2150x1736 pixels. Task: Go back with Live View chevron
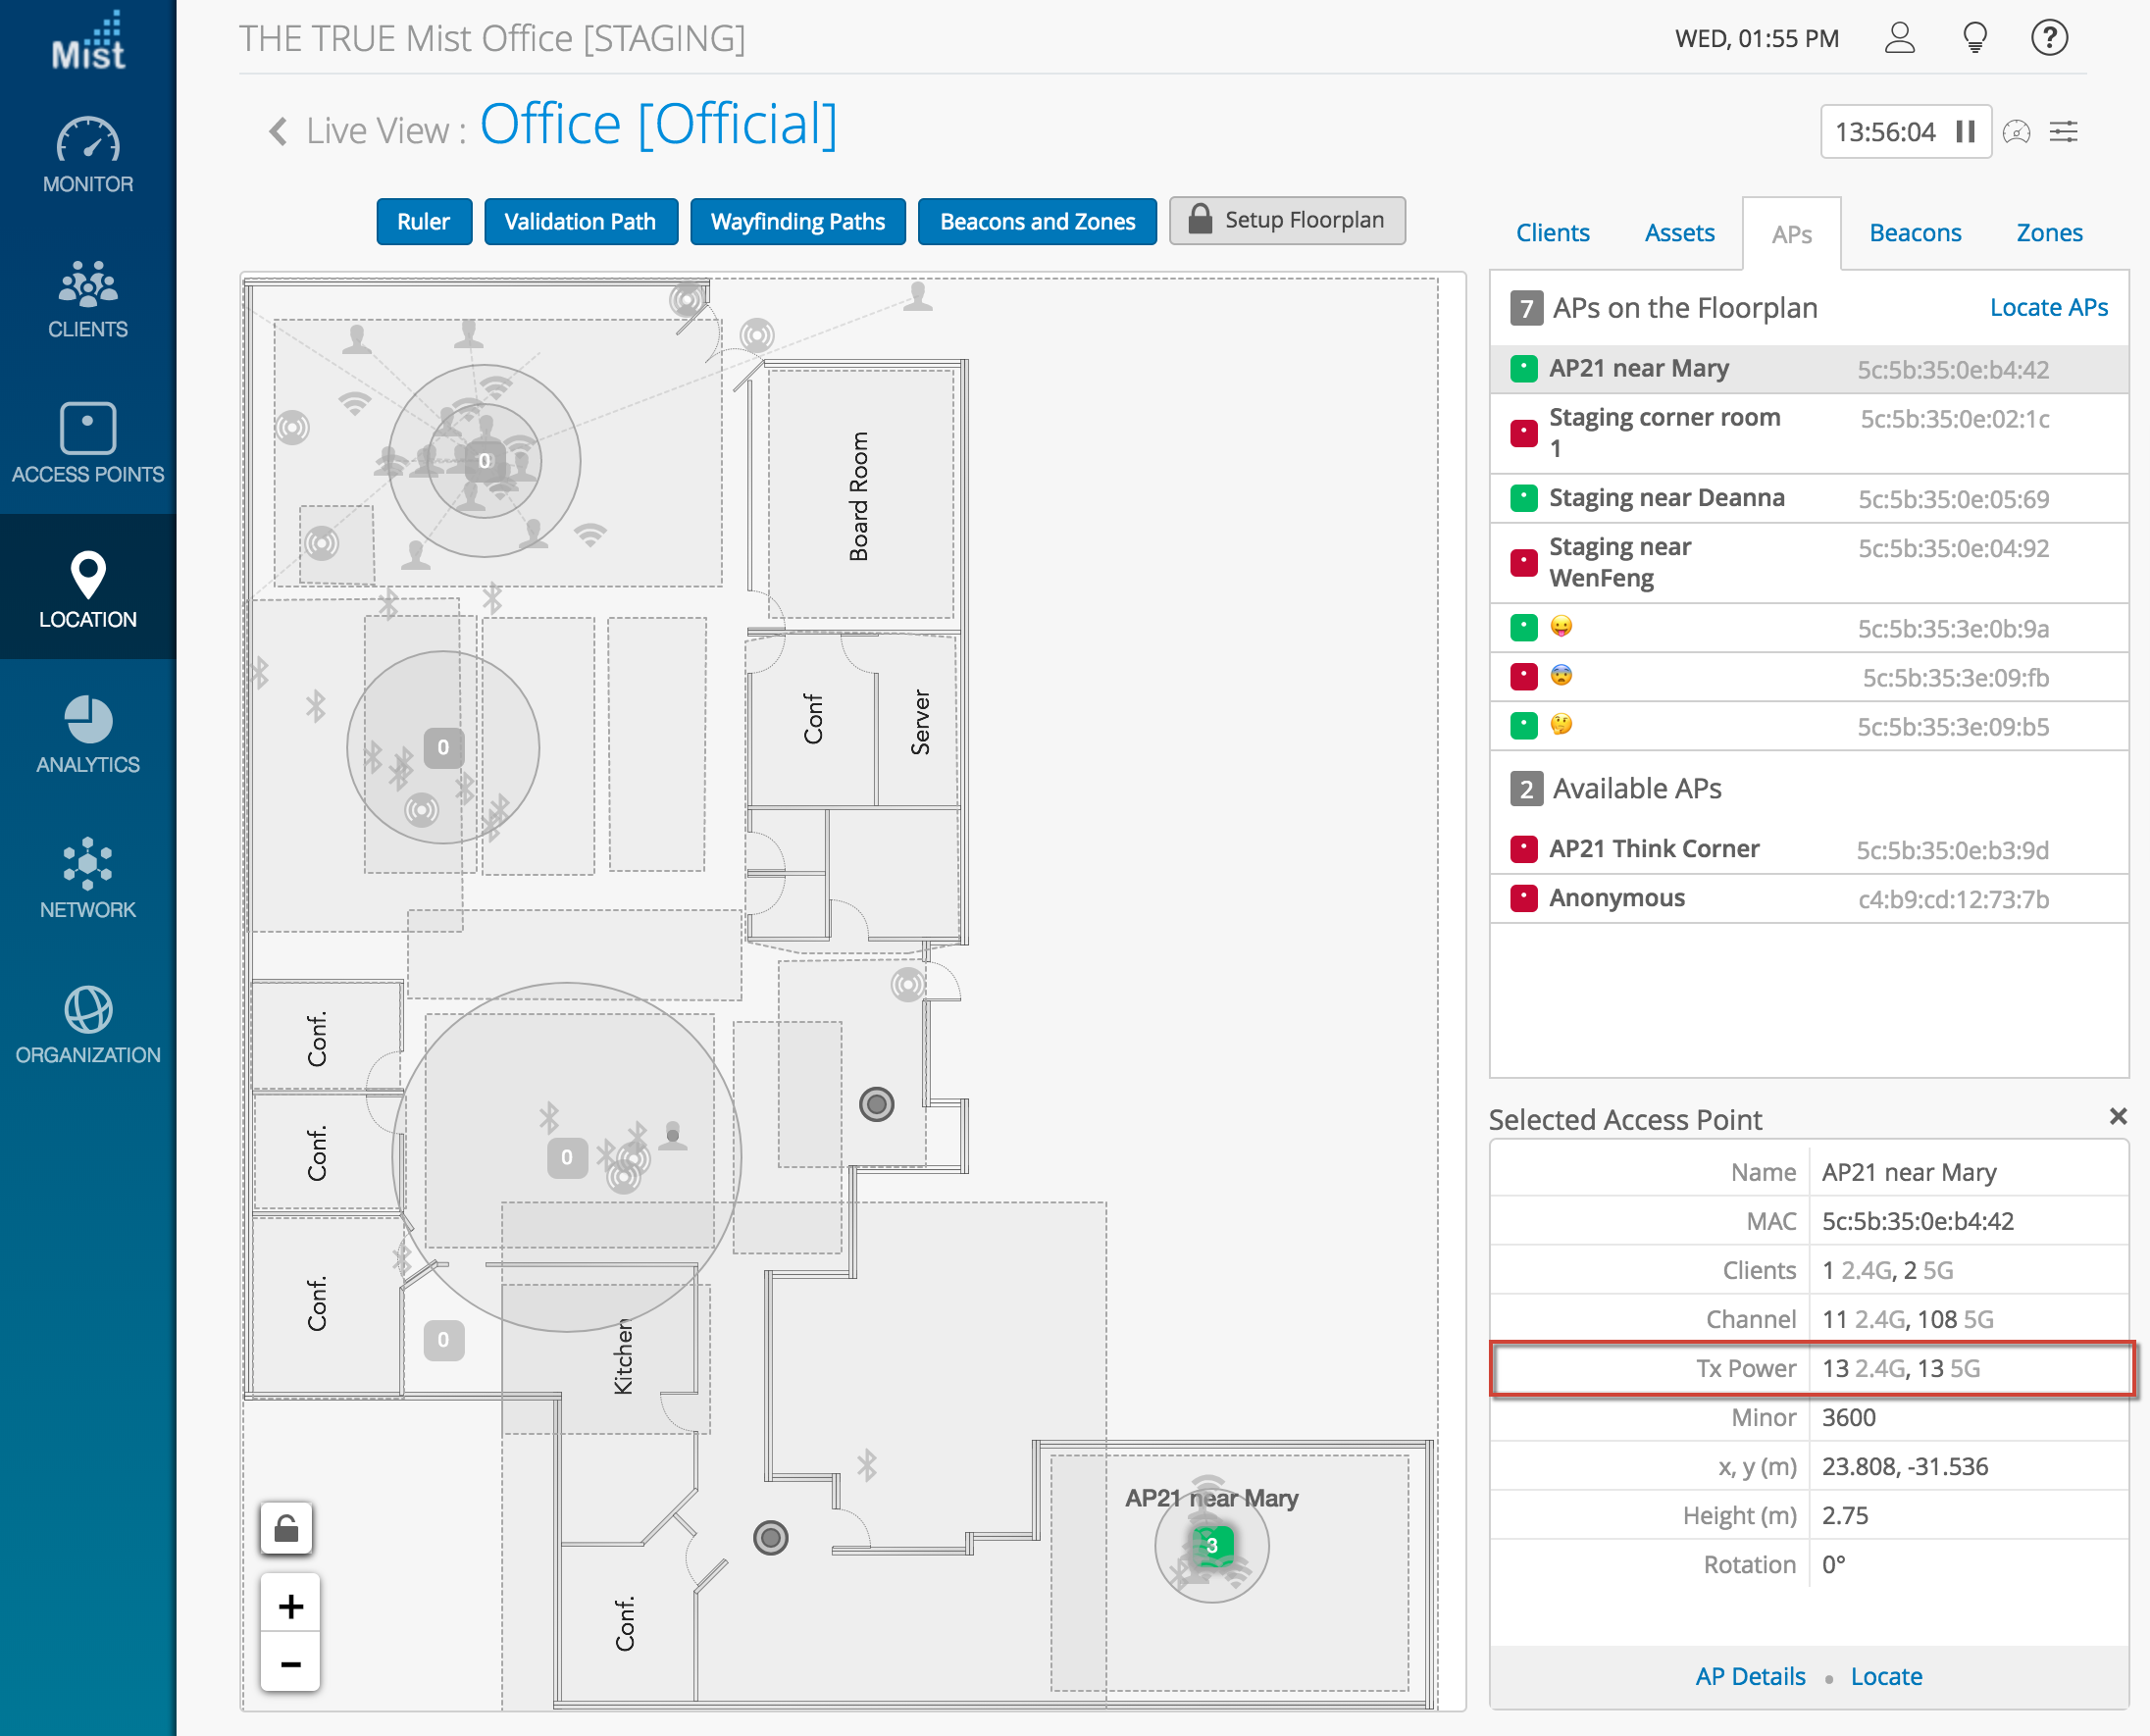coord(278,131)
